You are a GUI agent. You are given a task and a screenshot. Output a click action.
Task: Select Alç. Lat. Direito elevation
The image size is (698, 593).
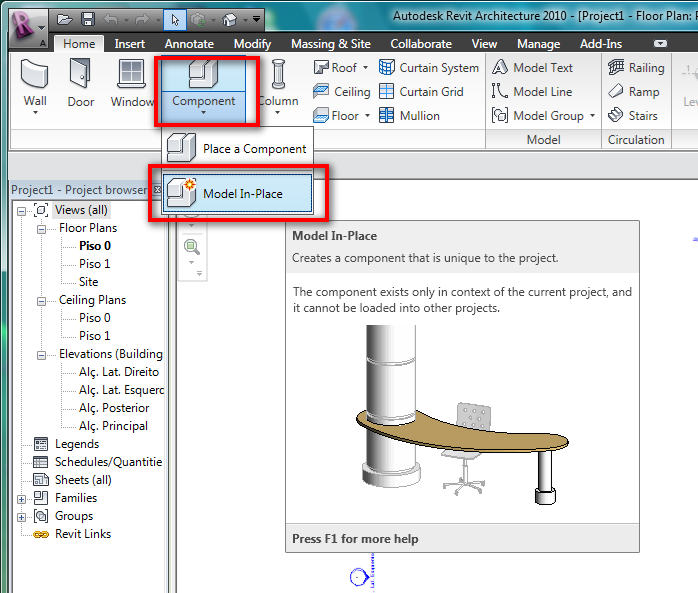tap(119, 372)
